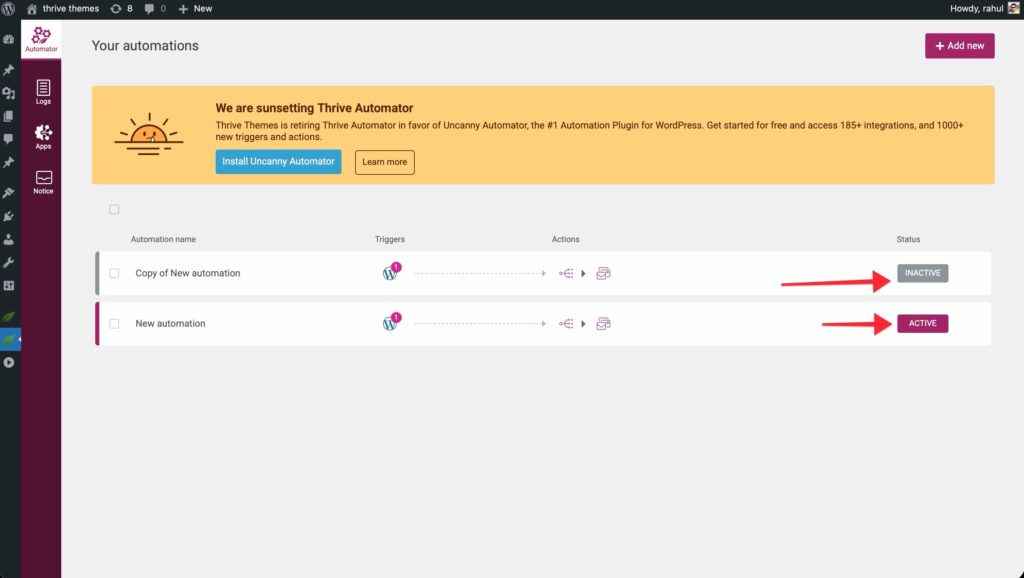Click WordPress trigger icon for New automation
1024x578 pixels.
390,324
